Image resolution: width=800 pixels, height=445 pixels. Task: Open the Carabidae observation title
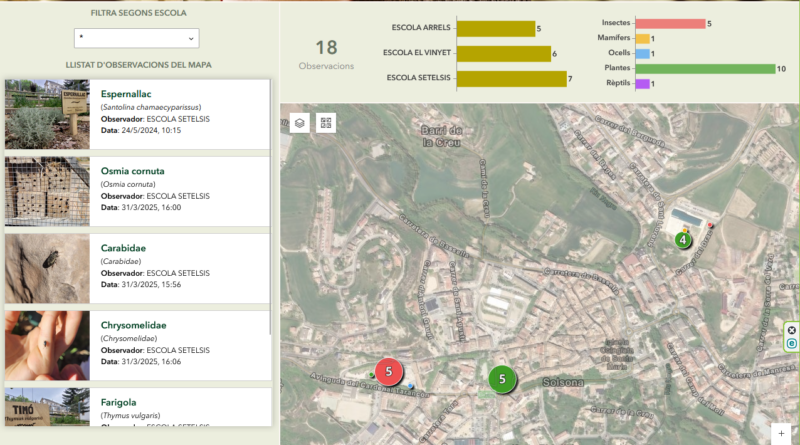coord(123,248)
